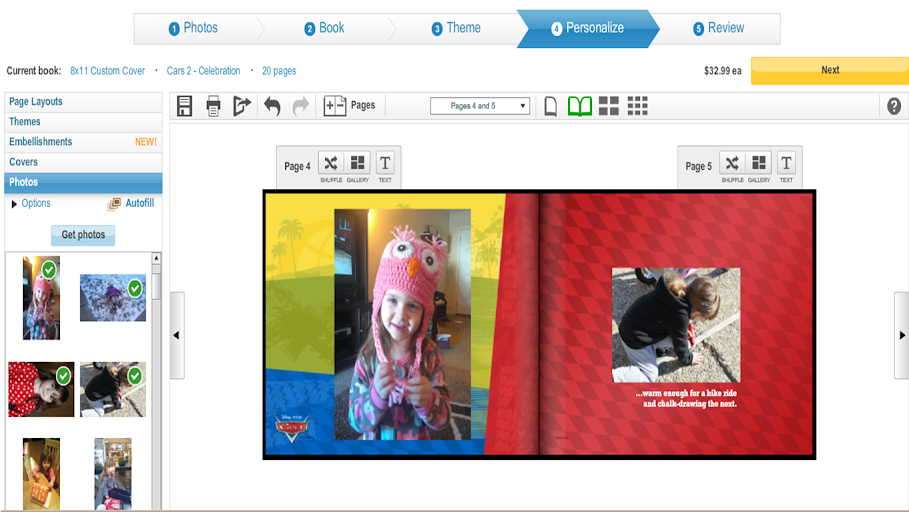Click the bike ride caption text
Screen dimensions: 909x512
tap(687, 398)
